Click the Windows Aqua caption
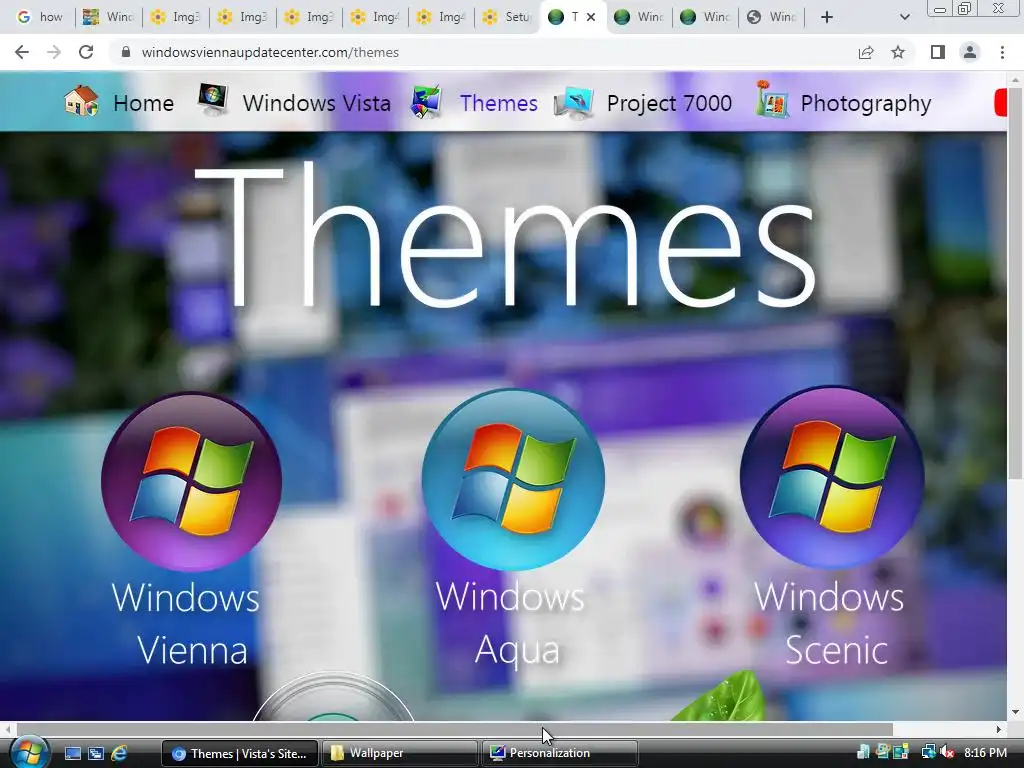 [x=511, y=623]
